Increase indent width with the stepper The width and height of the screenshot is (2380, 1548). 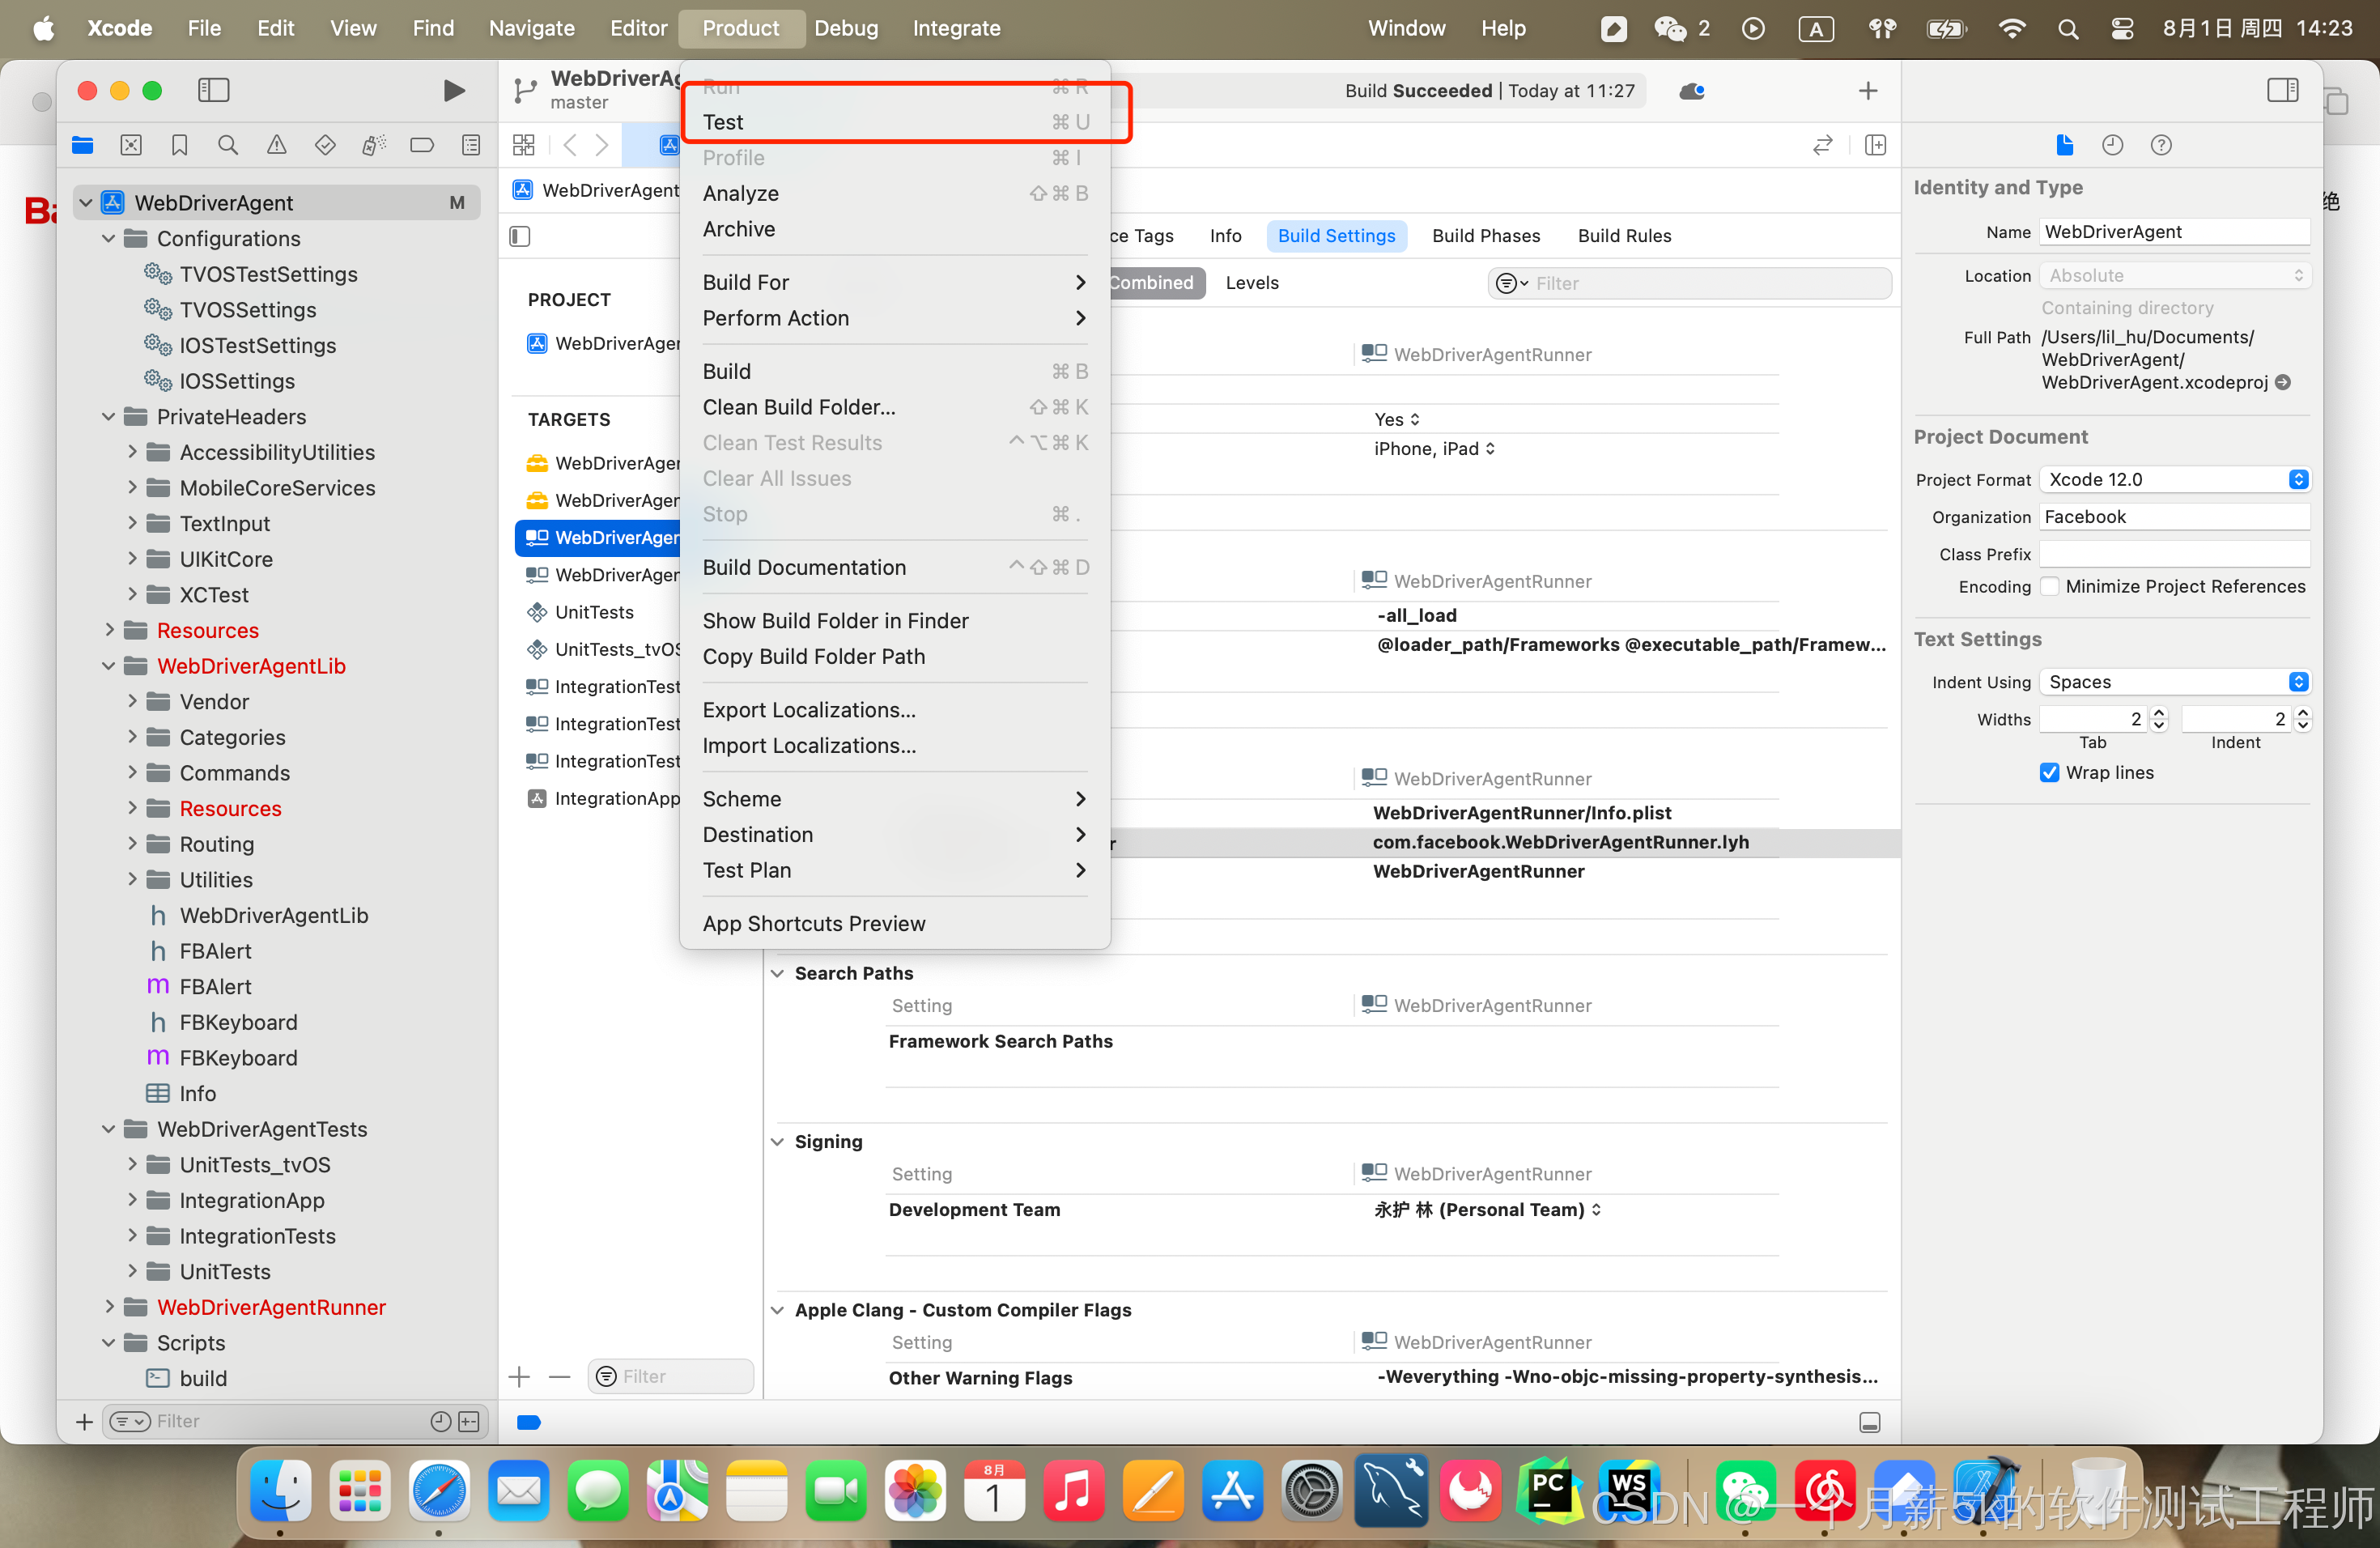[2304, 713]
